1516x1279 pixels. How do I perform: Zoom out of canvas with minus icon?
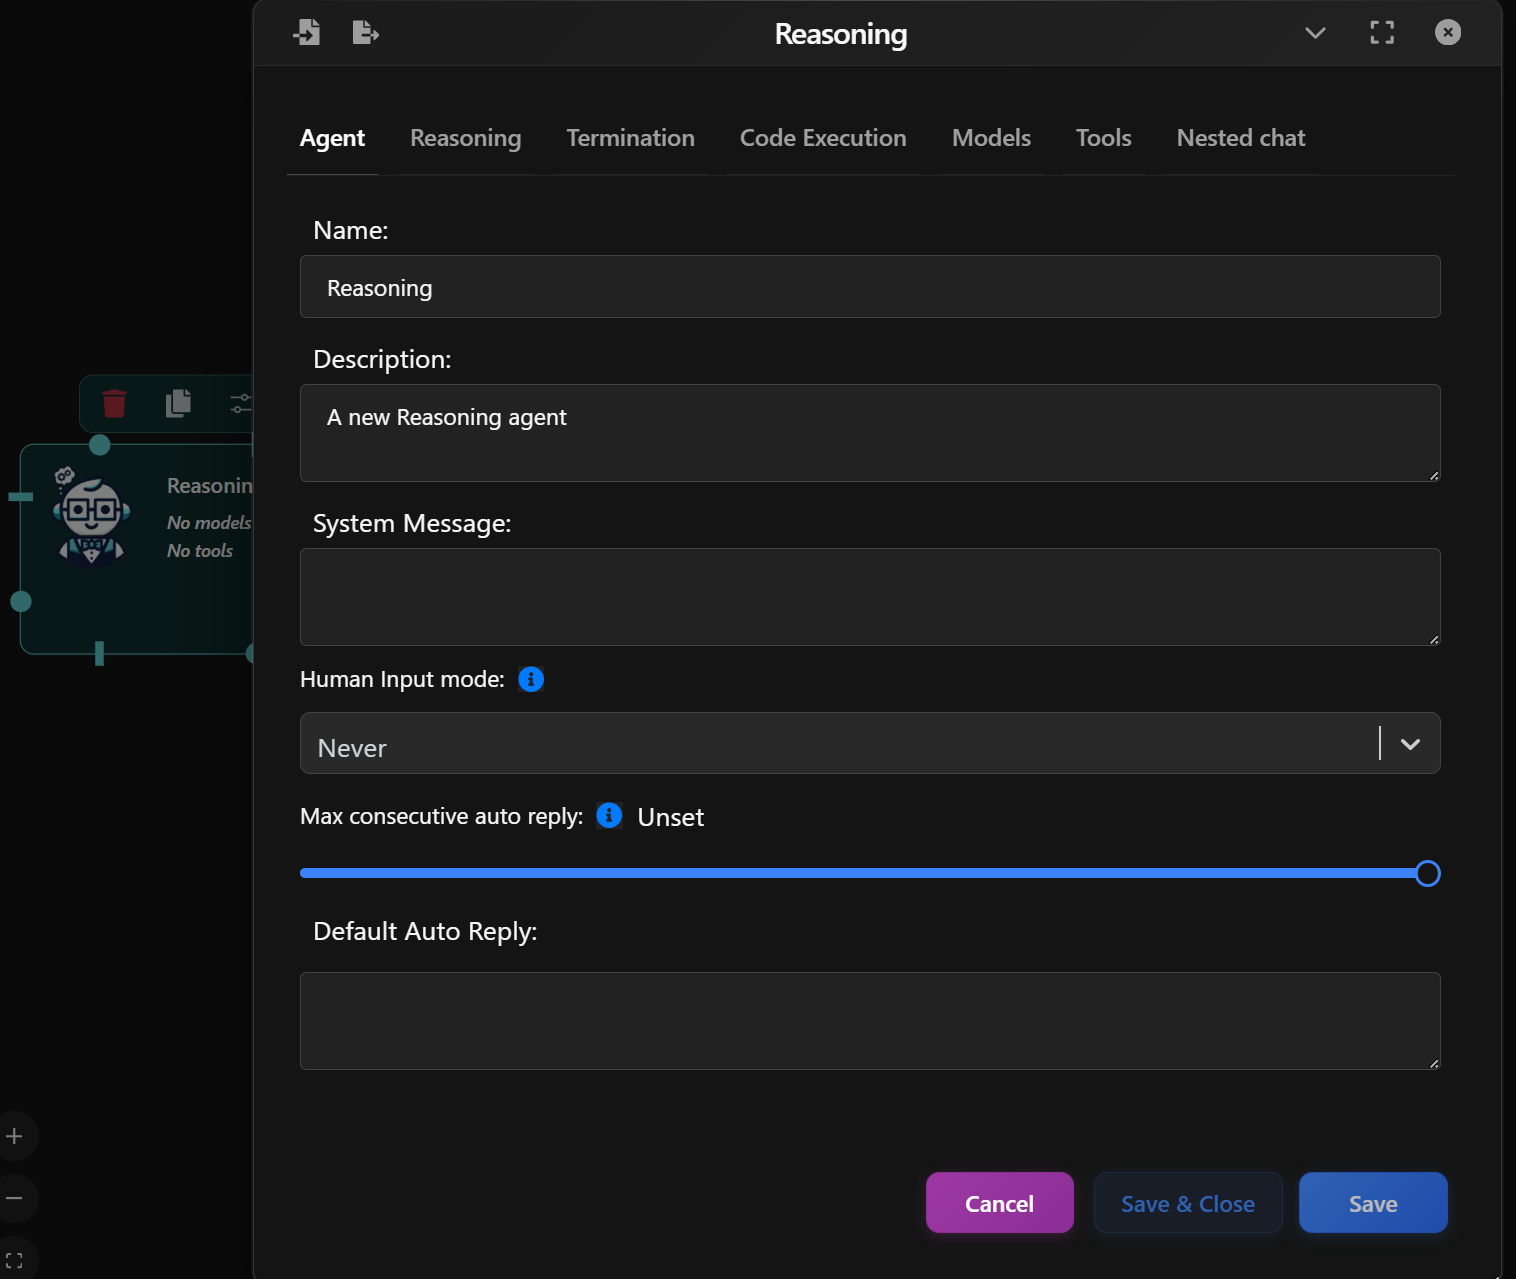pos(15,1198)
